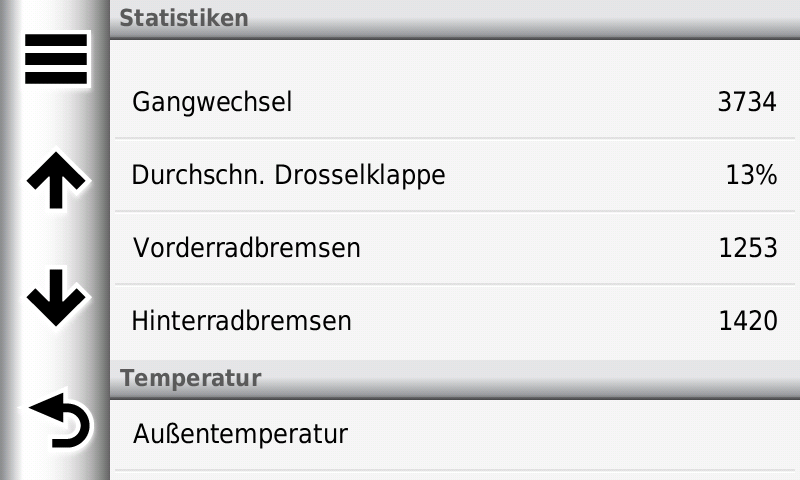Screen dimensions: 800x480
Task: Click the Statistiken section header
Action: (x=184, y=18)
